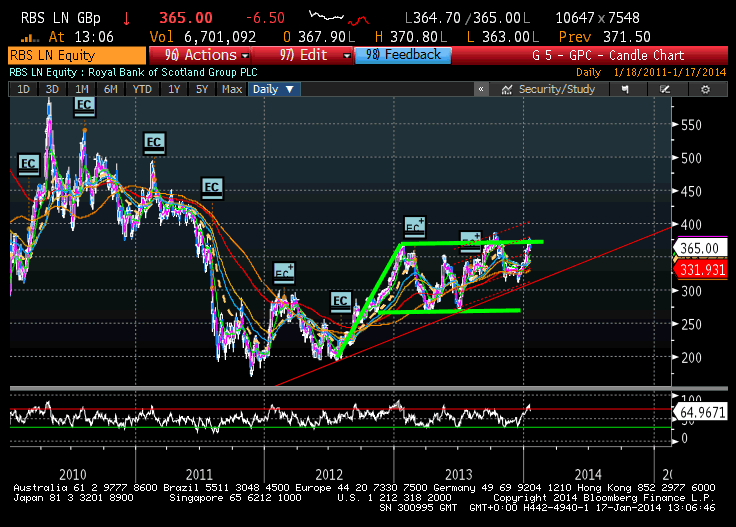Image resolution: width=736 pixels, height=527 pixels.
Task: Click the red down arrow beside RBS LN GBp
Action: coord(126,19)
